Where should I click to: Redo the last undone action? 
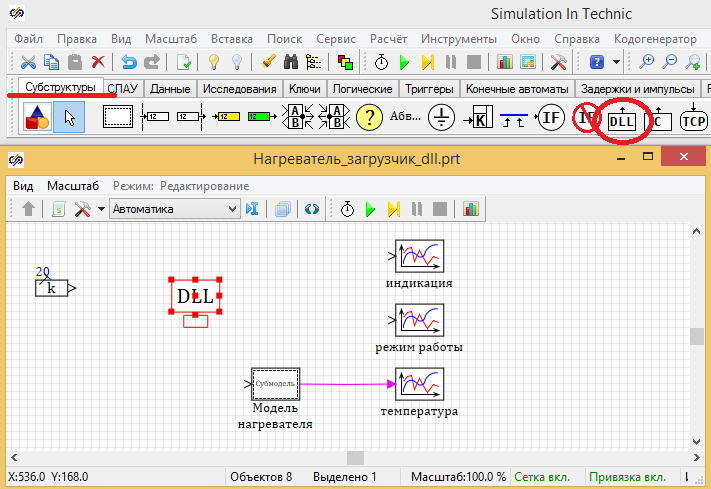(x=152, y=62)
